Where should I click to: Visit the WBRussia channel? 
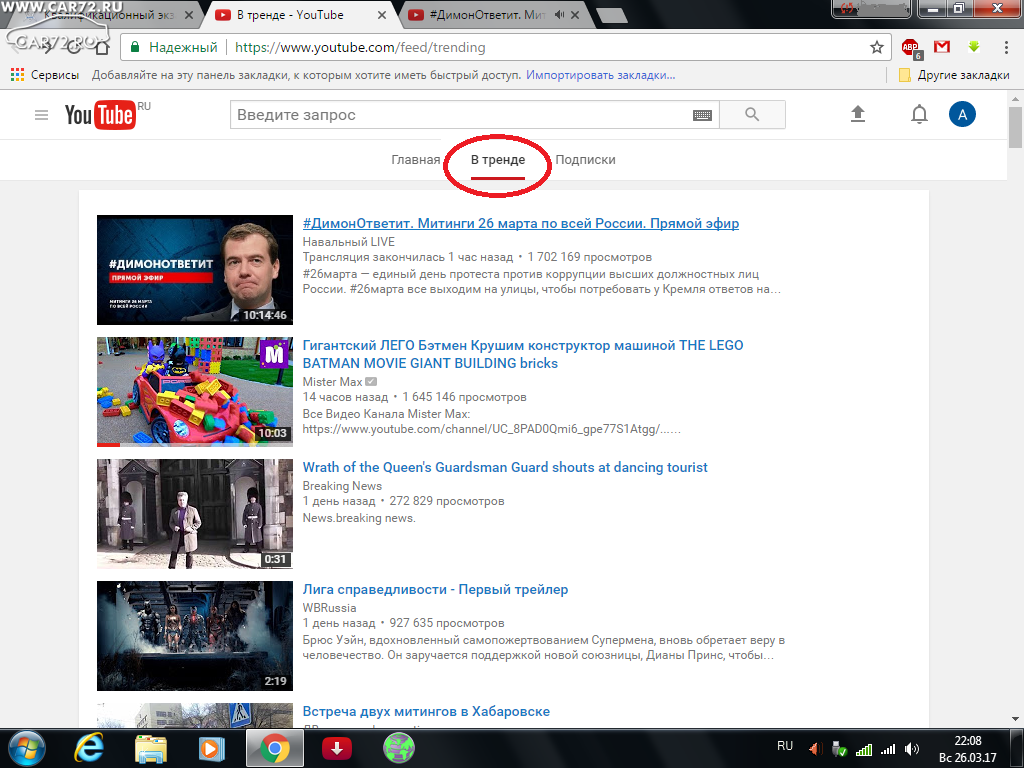pyautogui.click(x=329, y=608)
